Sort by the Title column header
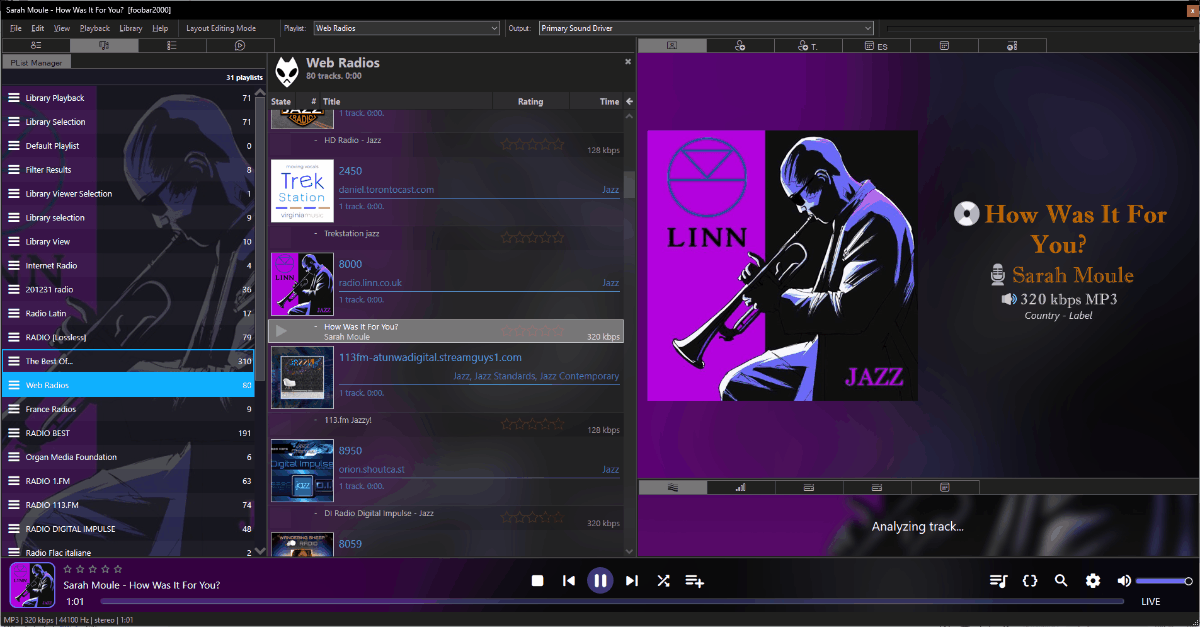1200x627 pixels. coord(331,101)
